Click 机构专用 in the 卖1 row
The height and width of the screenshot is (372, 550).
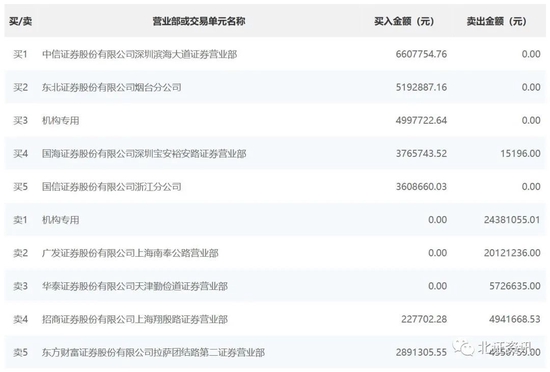pos(61,220)
